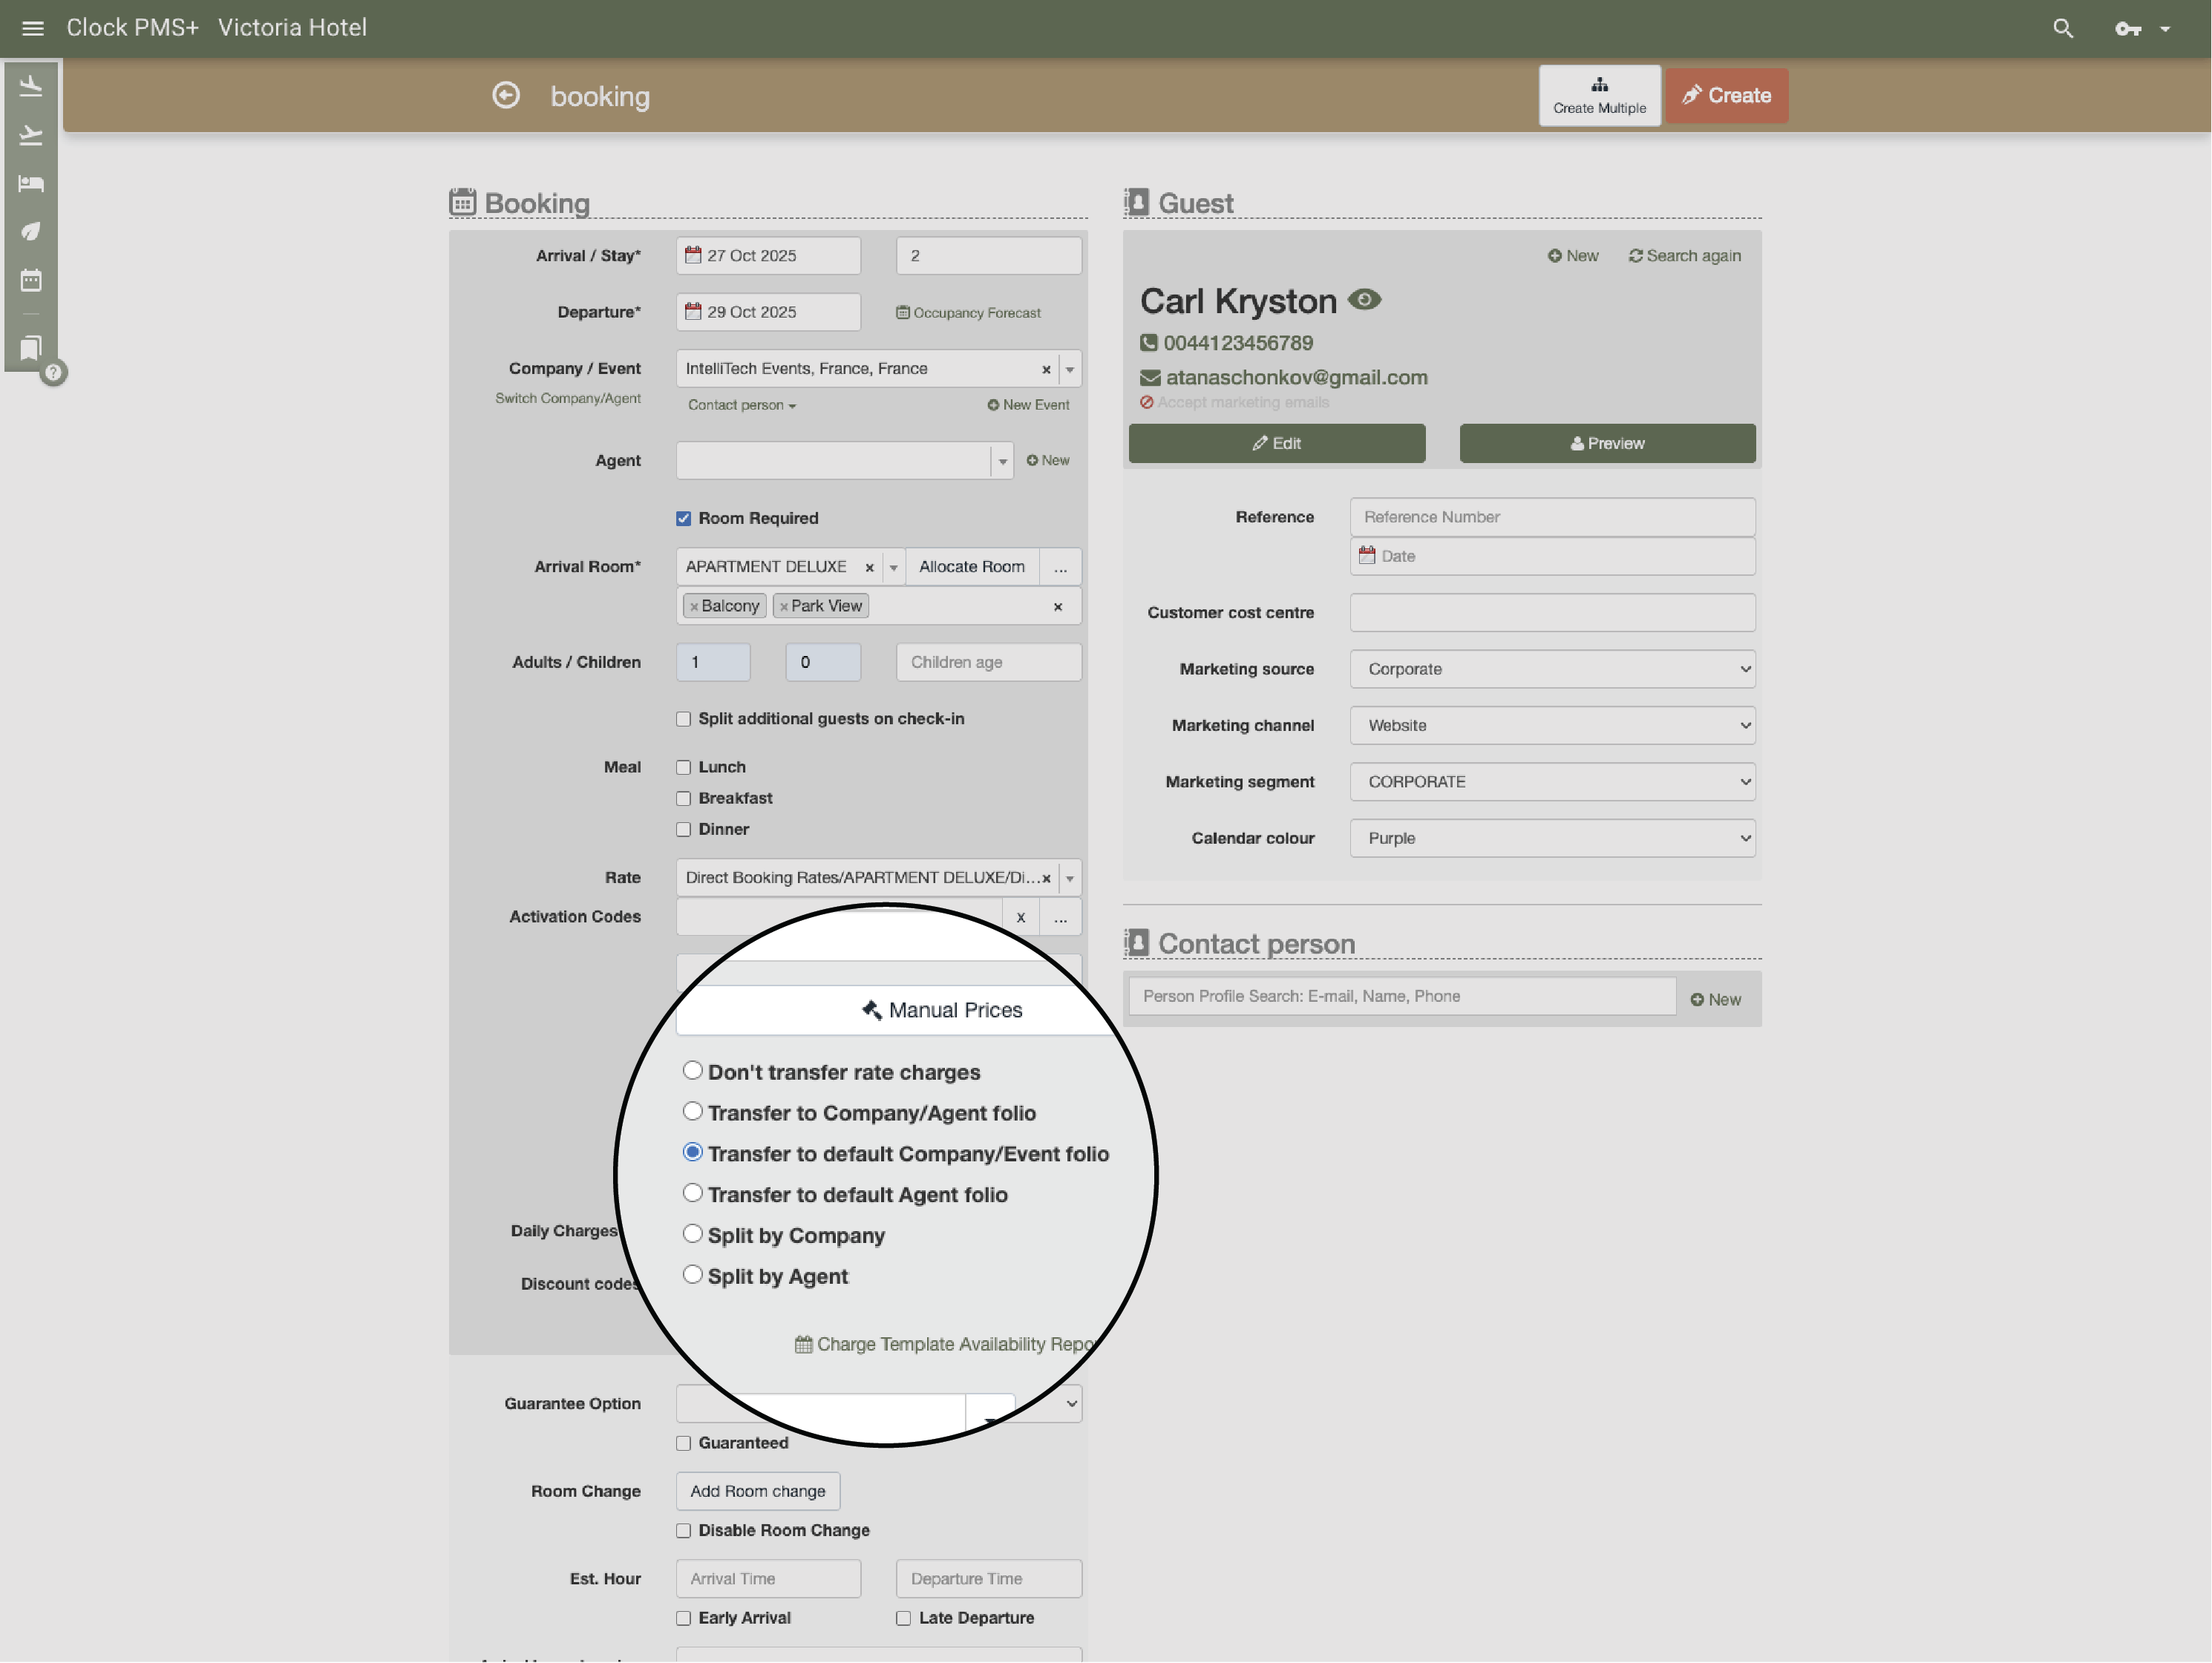Open the Calendar colour Purple selector
This screenshot has width=2212, height=1663.
click(1552, 838)
